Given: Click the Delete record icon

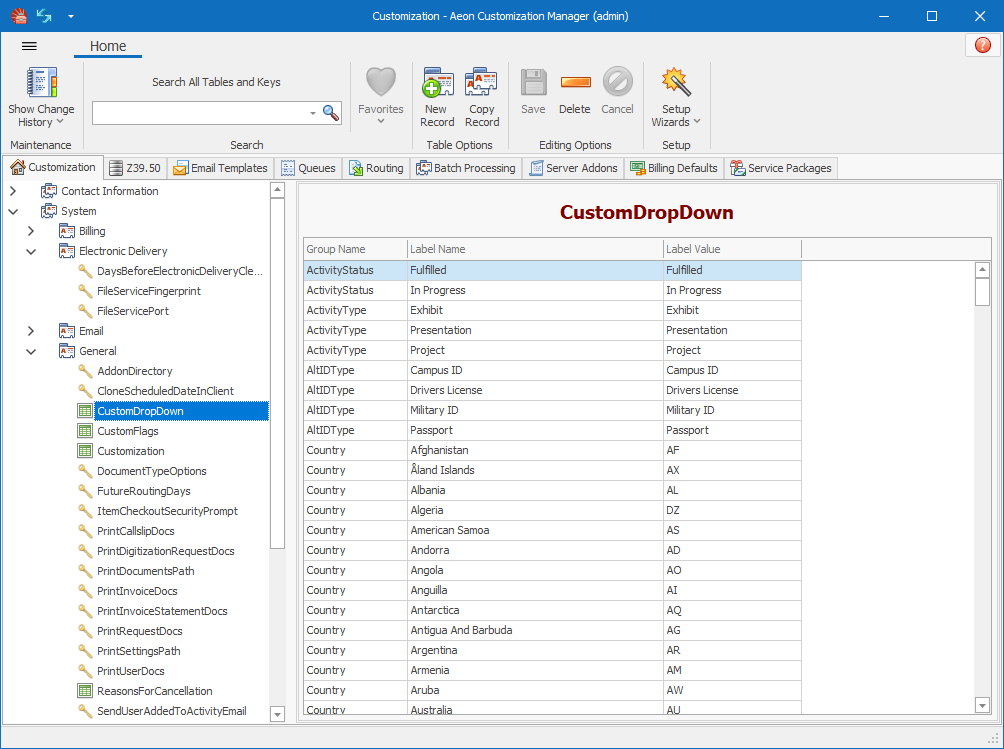Looking at the screenshot, I should coord(575,84).
